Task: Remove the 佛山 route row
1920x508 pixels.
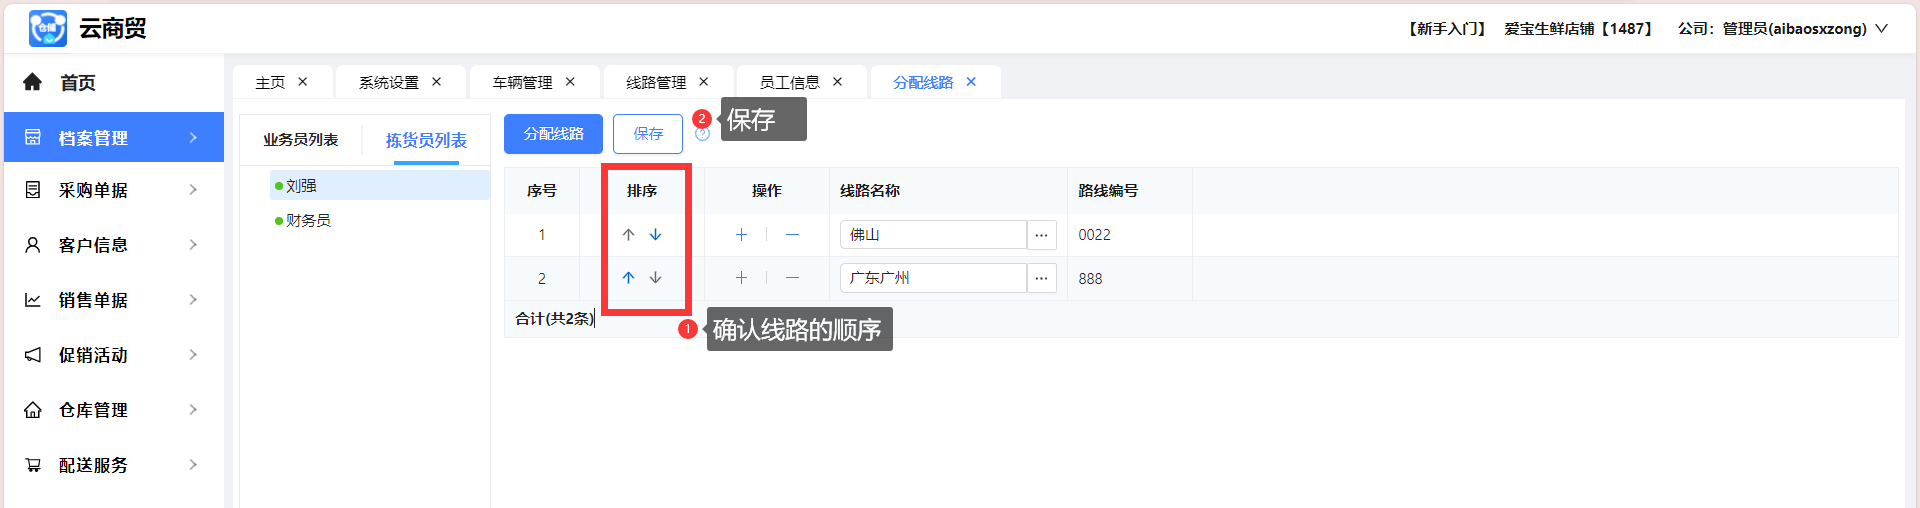Action: click(x=792, y=234)
